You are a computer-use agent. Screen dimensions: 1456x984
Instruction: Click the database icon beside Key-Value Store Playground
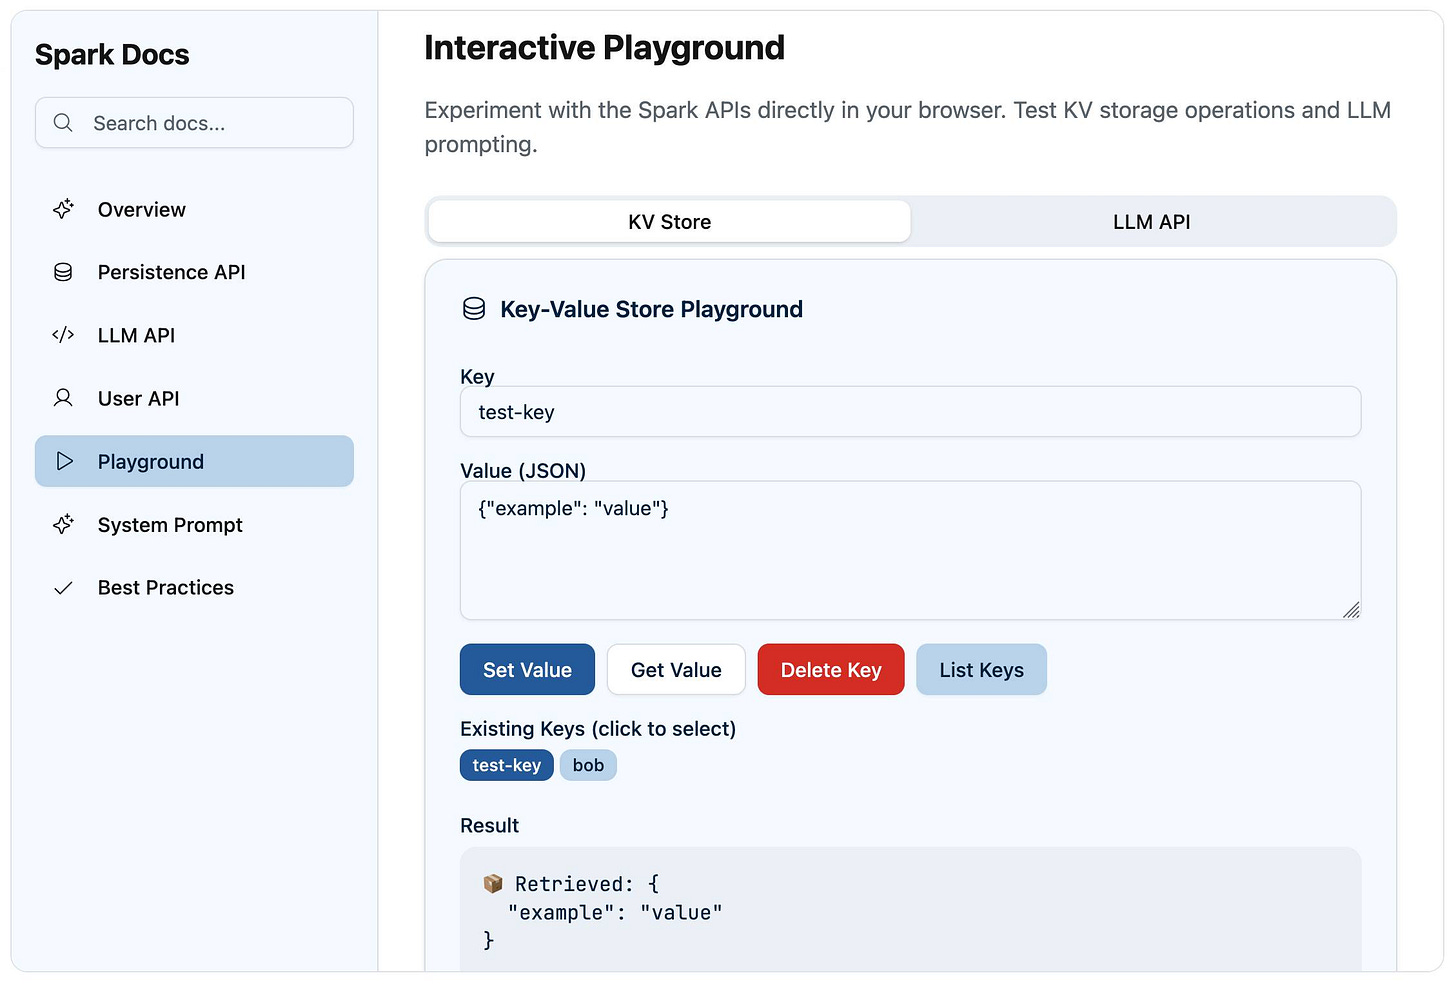(473, 309)
